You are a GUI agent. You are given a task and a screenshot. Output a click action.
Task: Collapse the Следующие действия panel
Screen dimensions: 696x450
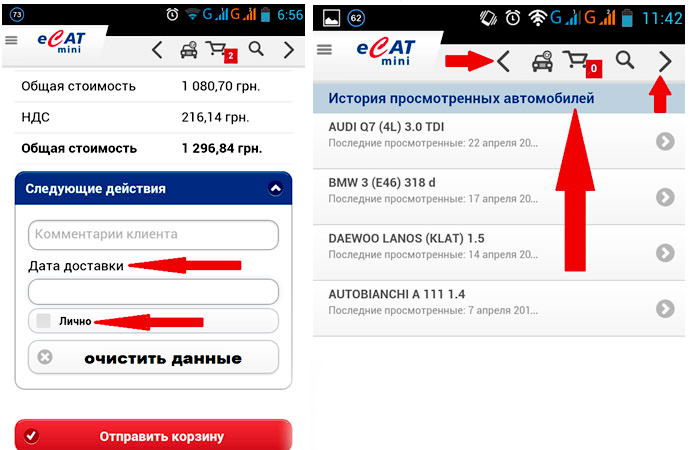click(x=275, y=189)
